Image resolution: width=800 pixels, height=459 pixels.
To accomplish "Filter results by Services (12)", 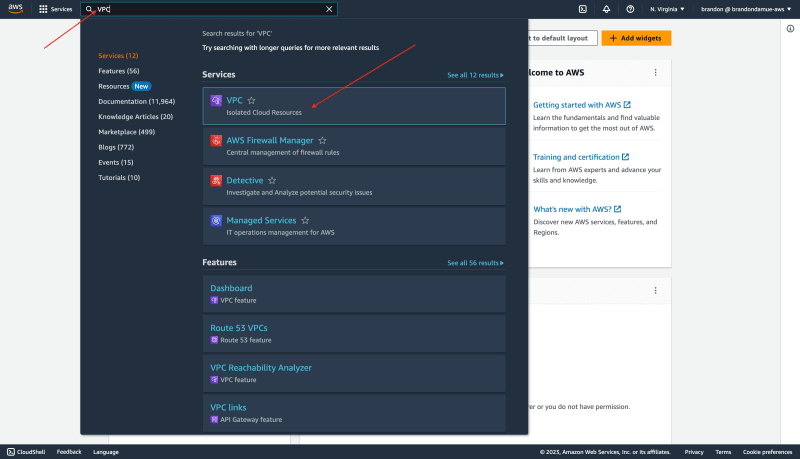I will coord(118,56).
